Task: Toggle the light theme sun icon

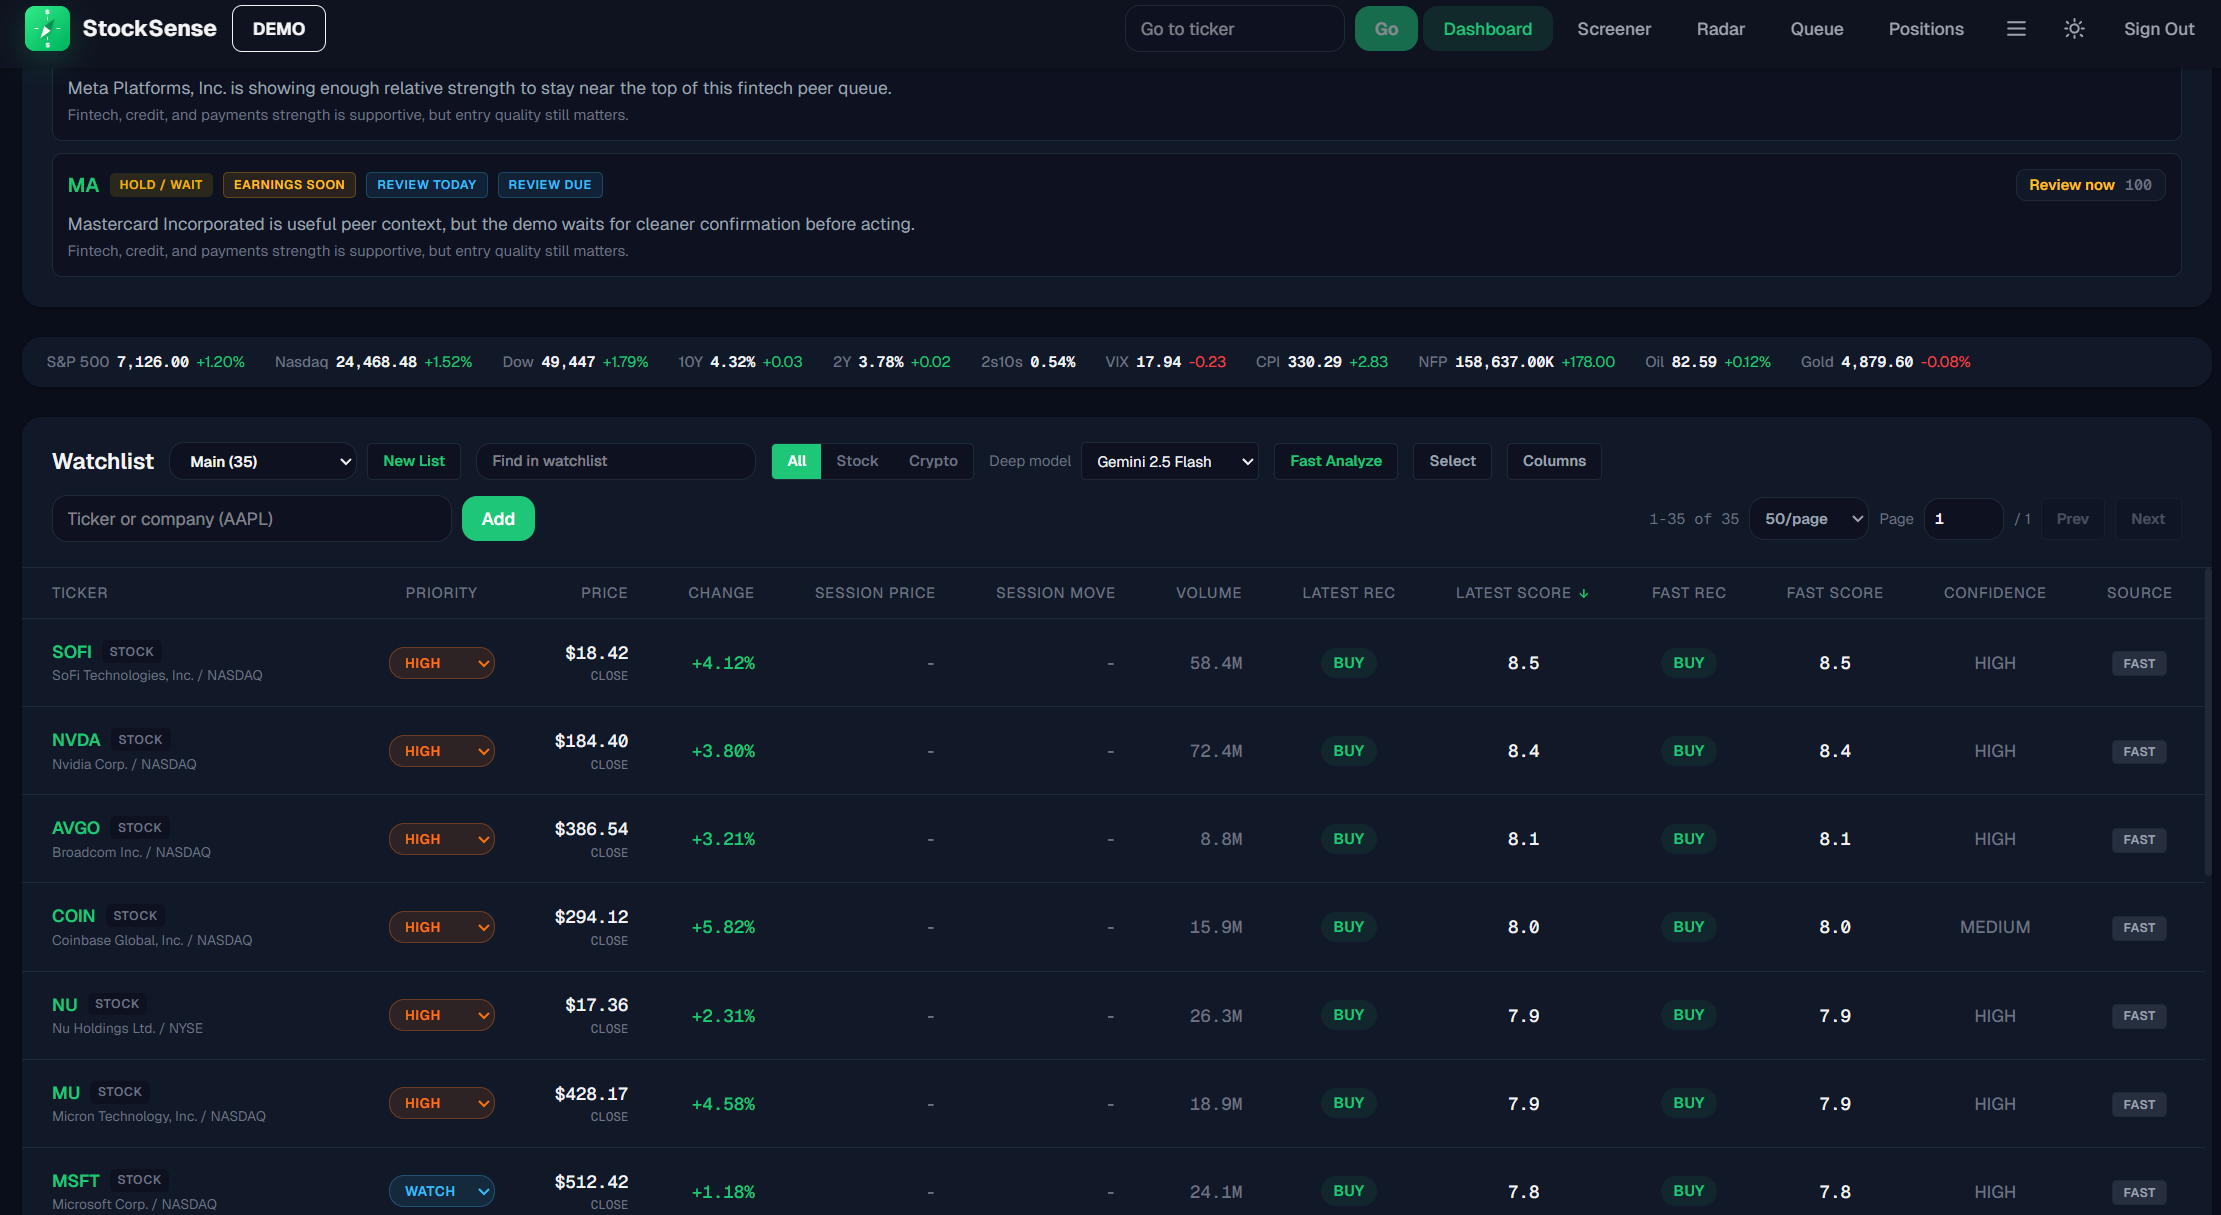Action: (2074, 29)
